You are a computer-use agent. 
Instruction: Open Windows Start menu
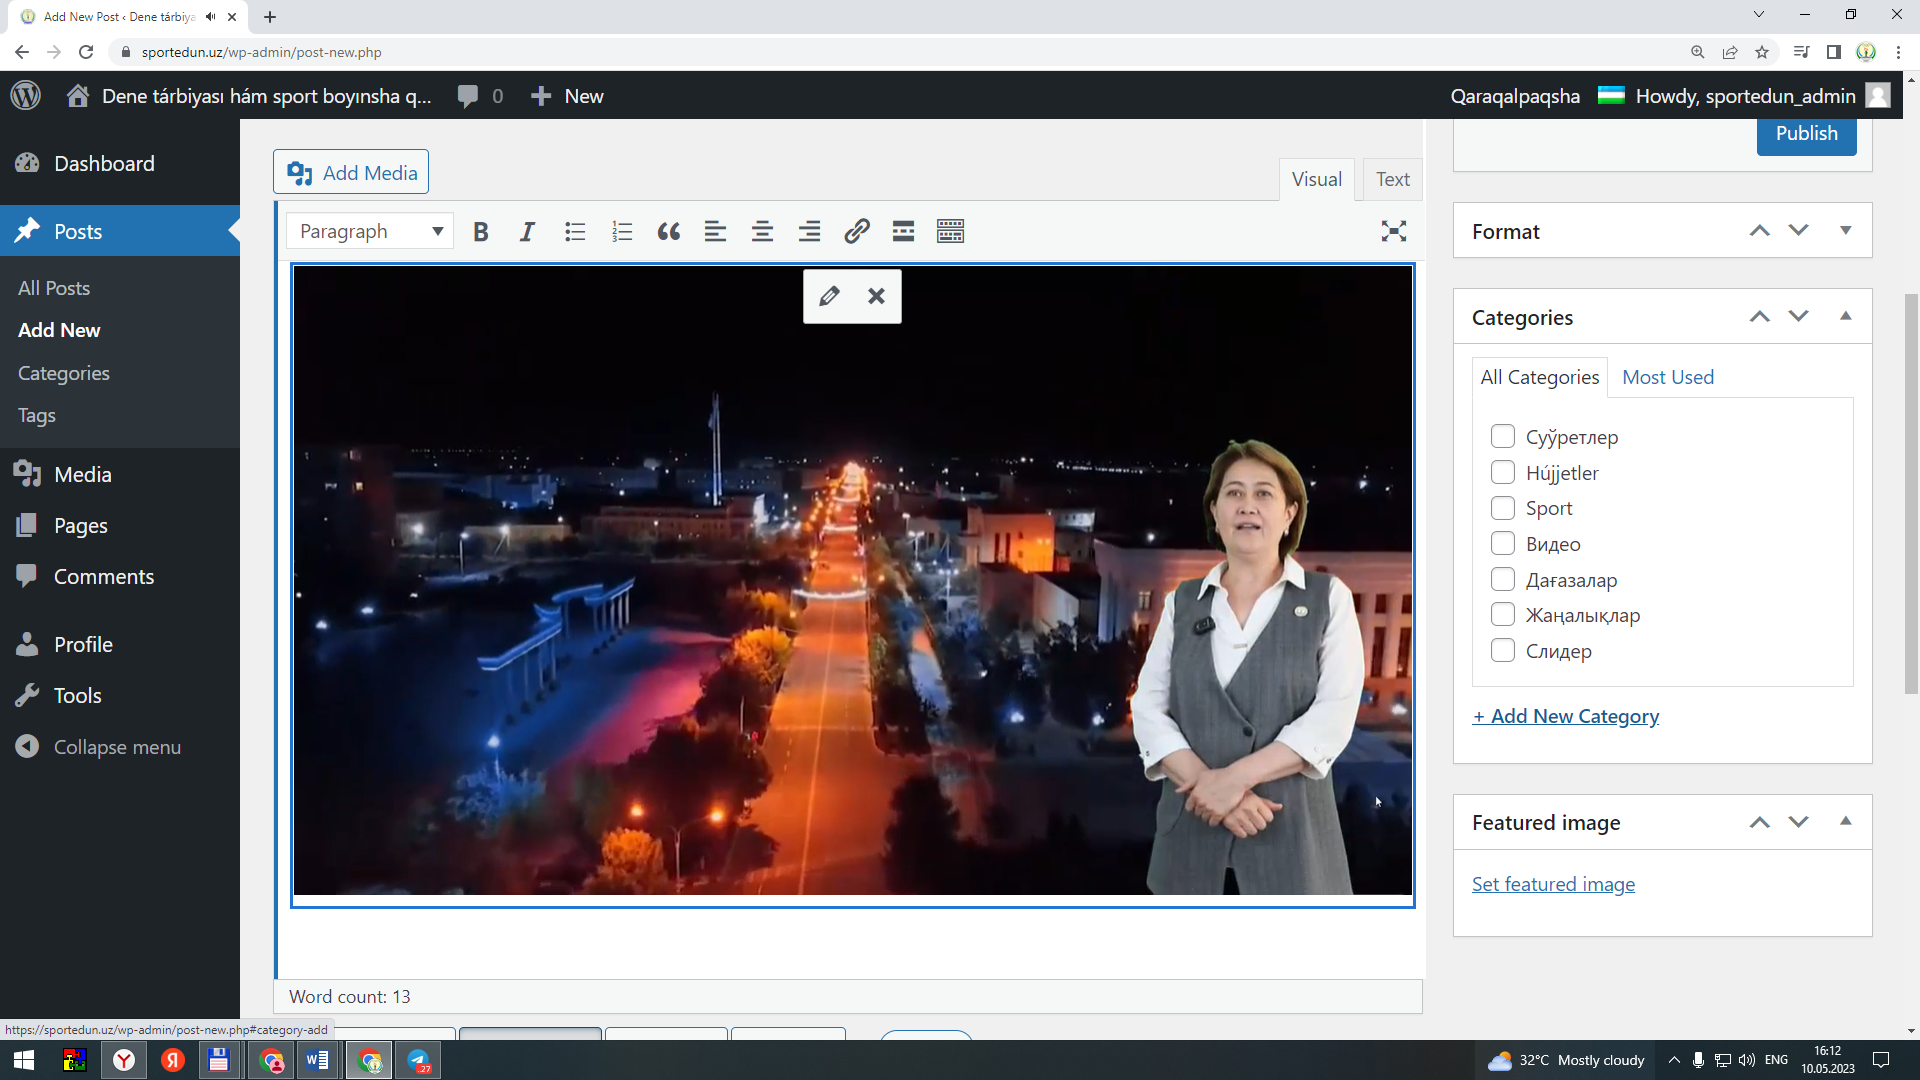(24, 1060)
